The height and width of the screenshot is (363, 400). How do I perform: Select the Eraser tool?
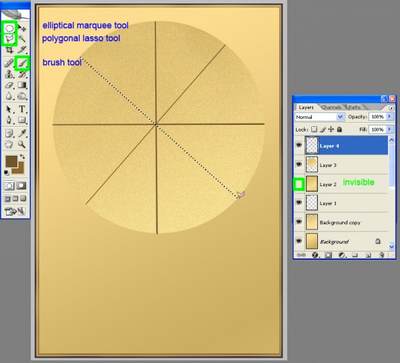point(9,86)
